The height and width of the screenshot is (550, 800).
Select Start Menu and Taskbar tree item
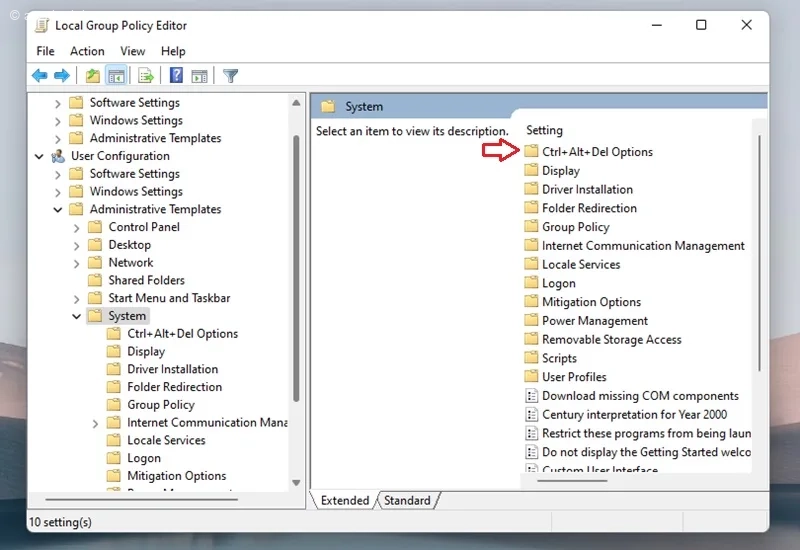click(169, 298)
